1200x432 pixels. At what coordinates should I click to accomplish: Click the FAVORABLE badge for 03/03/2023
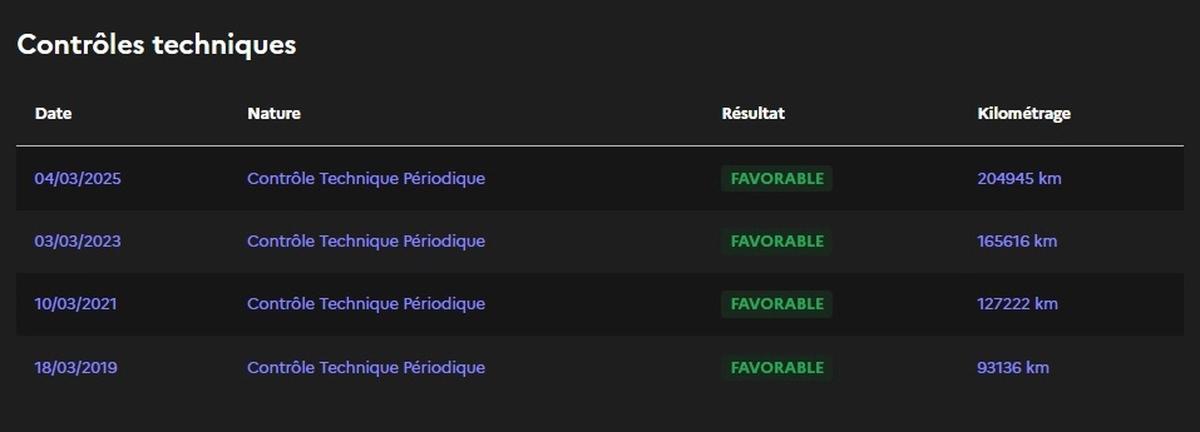(x=777, y=241)
